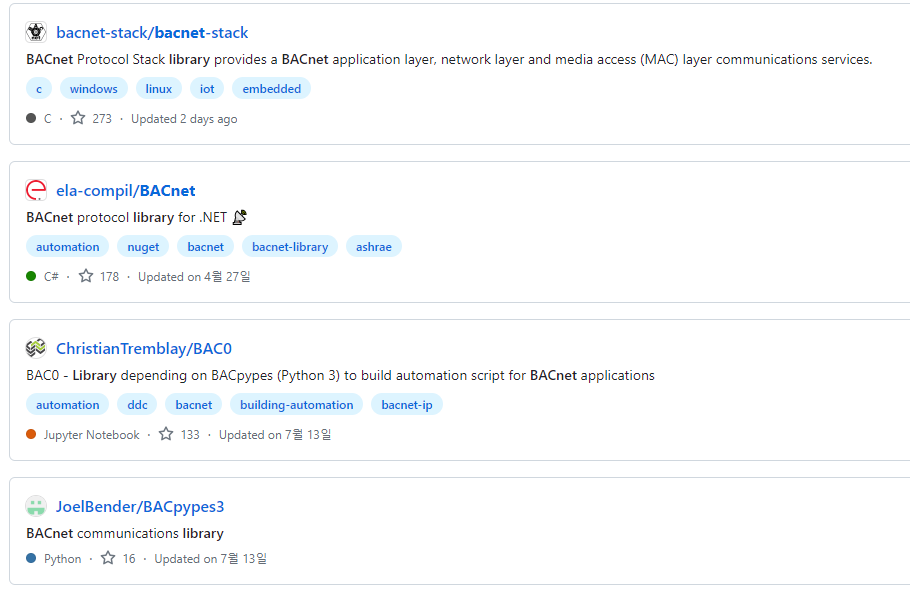Click 'Updated 2 days ago' text
Viewport: 910px width, 592px height.
(x=184, y=119)
